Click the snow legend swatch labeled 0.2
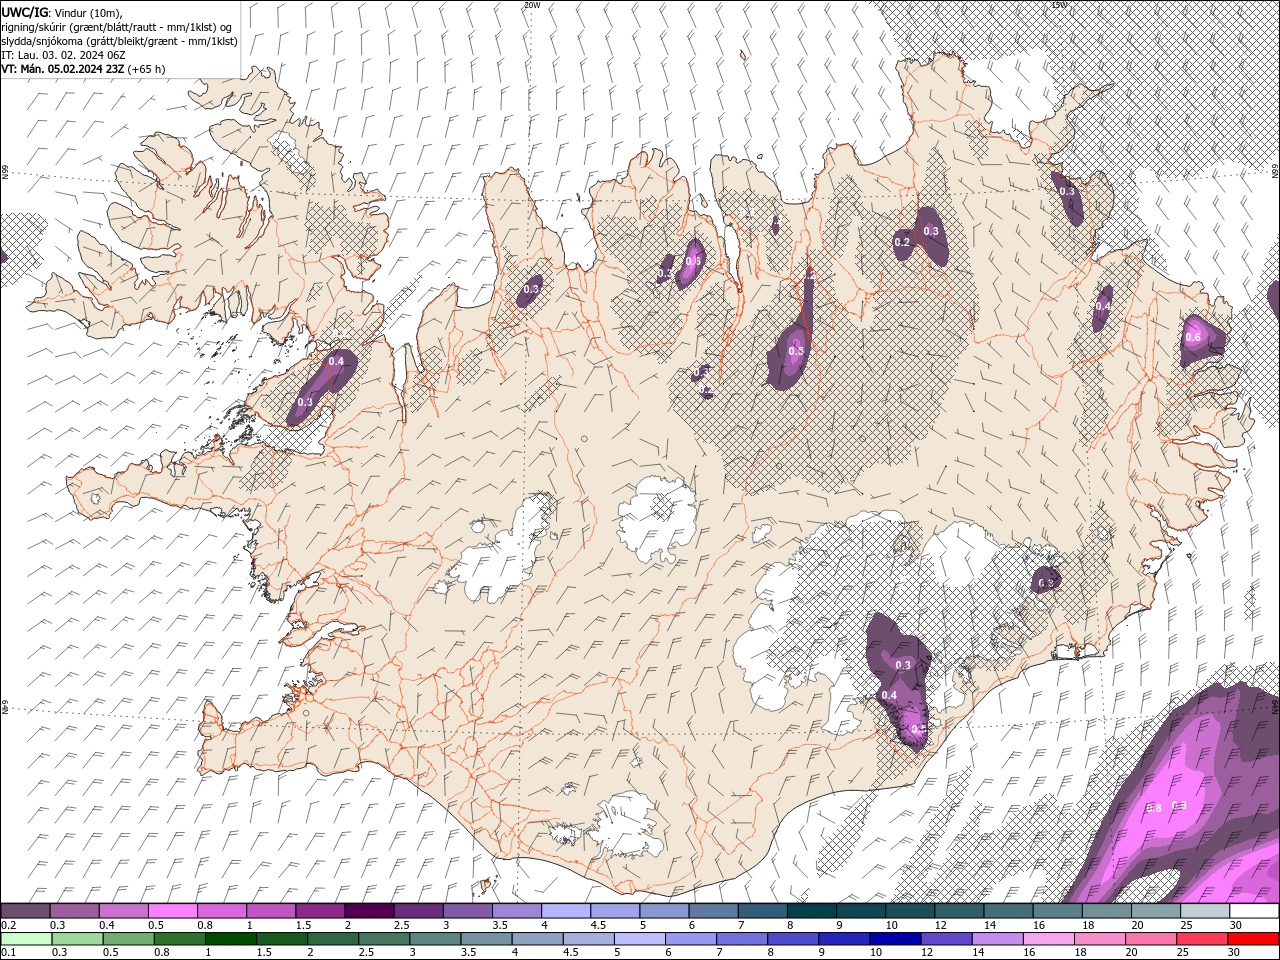 pyautogui.click(x=25, y=911)
